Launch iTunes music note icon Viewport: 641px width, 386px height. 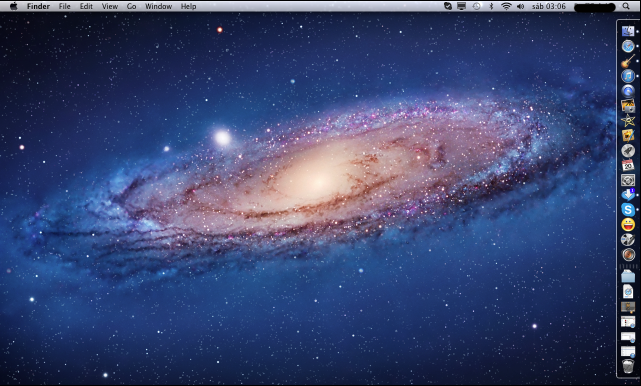628,76
